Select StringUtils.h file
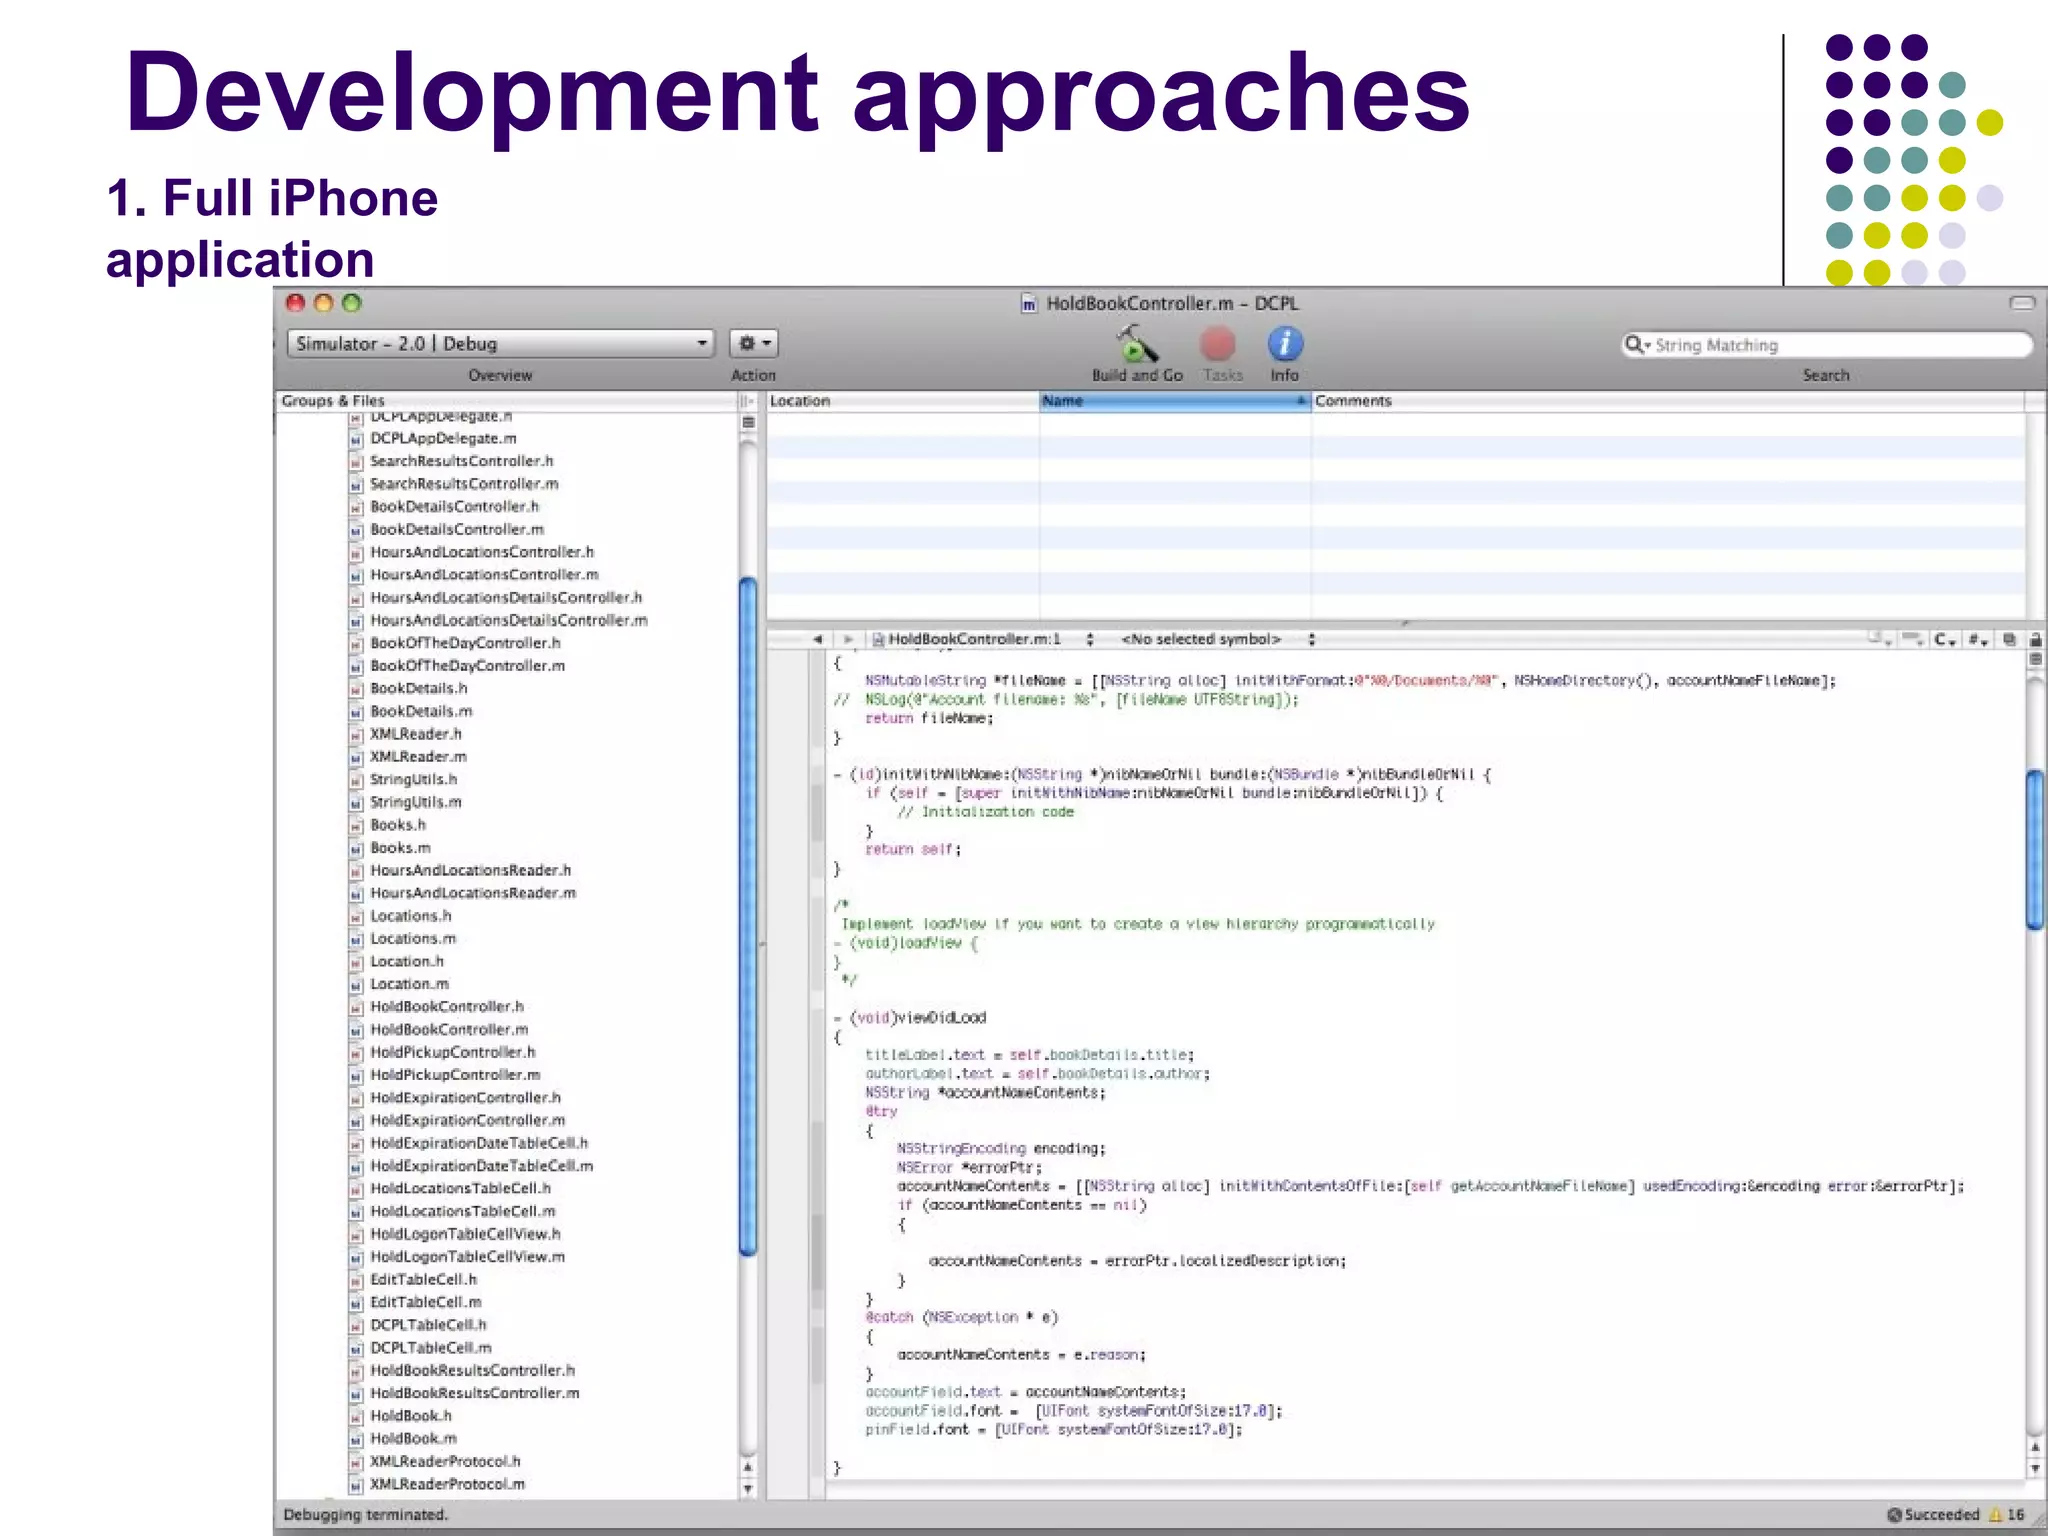 pos(413,779)
